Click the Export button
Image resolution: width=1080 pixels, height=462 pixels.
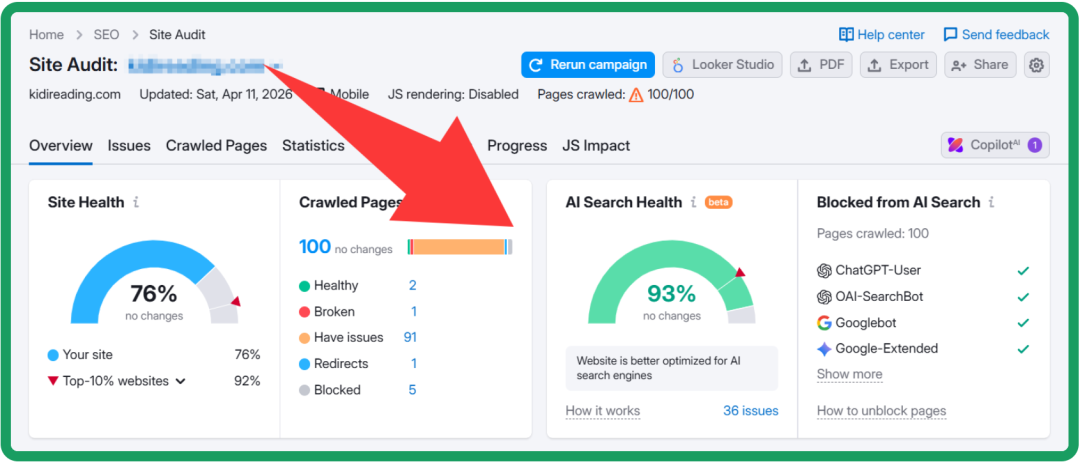pyautogui.click(x=898, y=65)
